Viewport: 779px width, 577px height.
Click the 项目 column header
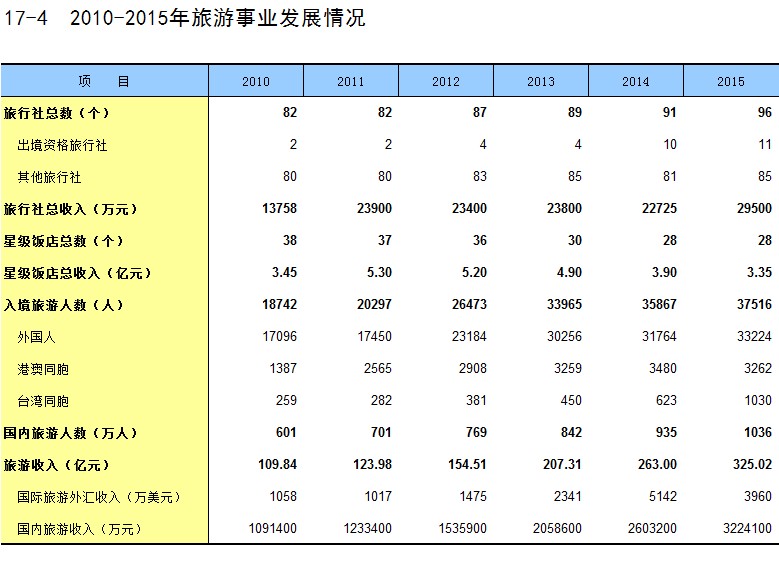coord(104,81)
